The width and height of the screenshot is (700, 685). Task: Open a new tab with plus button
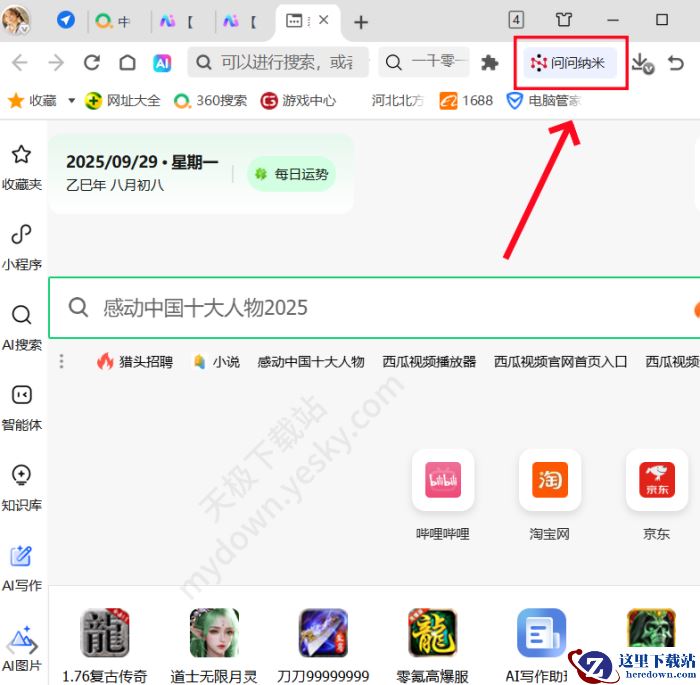click(361, 22)
